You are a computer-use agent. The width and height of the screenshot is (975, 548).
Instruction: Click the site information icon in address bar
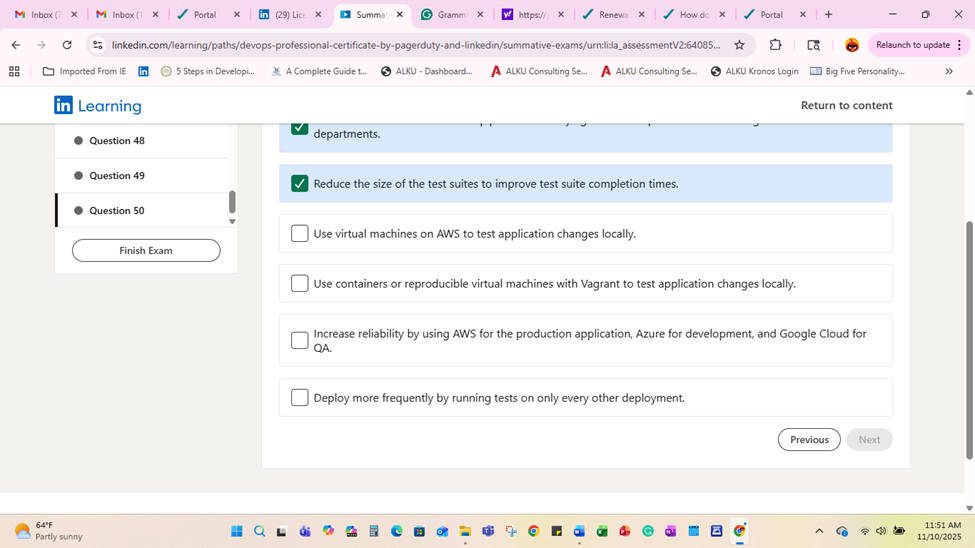tap(98, 45)
